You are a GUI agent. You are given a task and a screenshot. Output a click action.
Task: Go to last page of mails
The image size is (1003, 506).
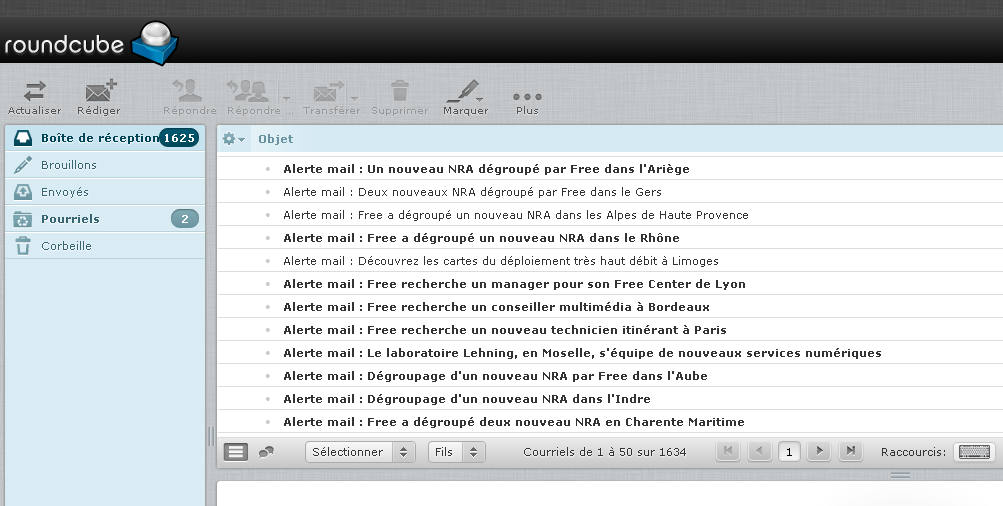(851, 451)
